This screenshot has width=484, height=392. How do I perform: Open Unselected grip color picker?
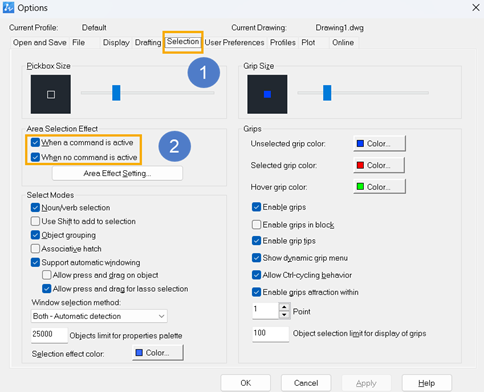point(379,144)
